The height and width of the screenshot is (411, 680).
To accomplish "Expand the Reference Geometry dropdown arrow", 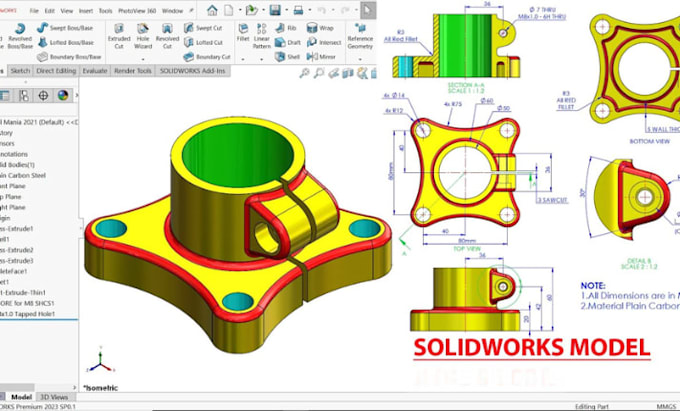I will [360, 59].
